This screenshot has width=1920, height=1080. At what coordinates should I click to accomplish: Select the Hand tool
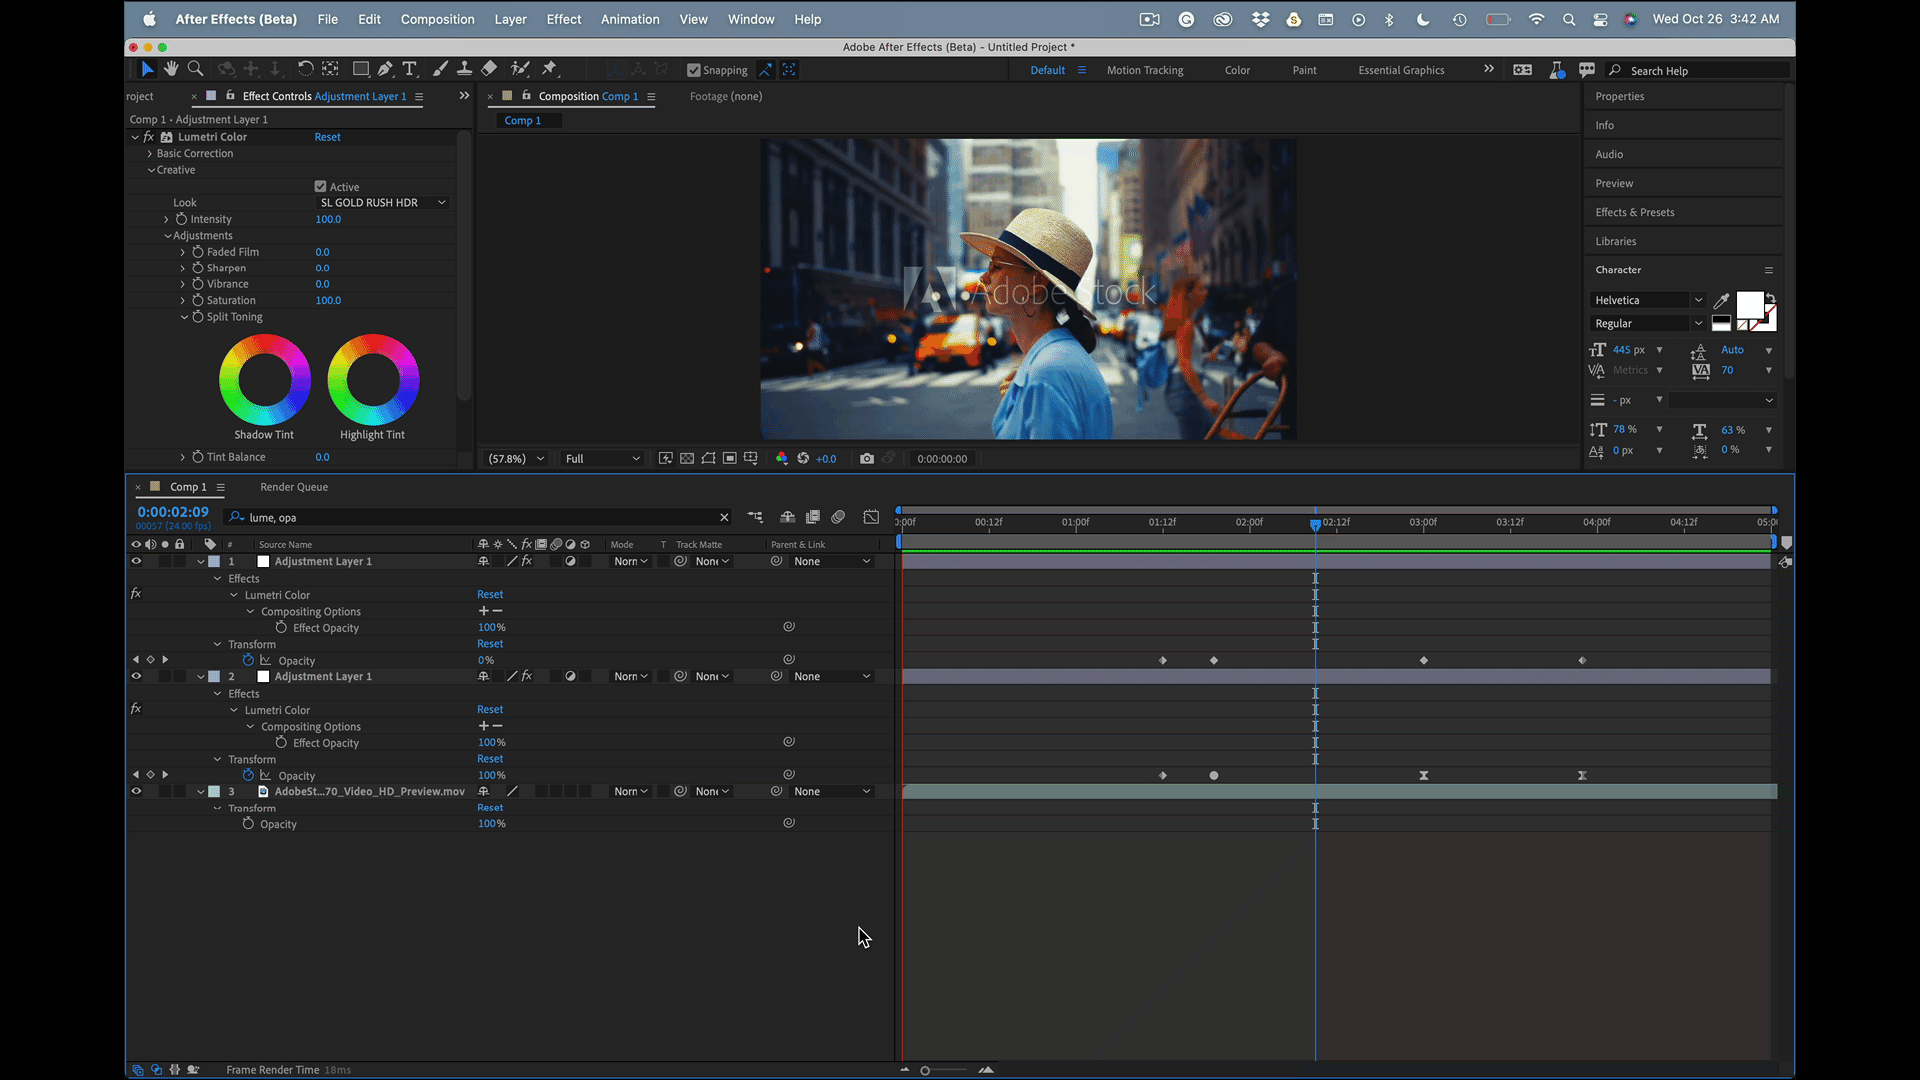[x=171, y=69]
